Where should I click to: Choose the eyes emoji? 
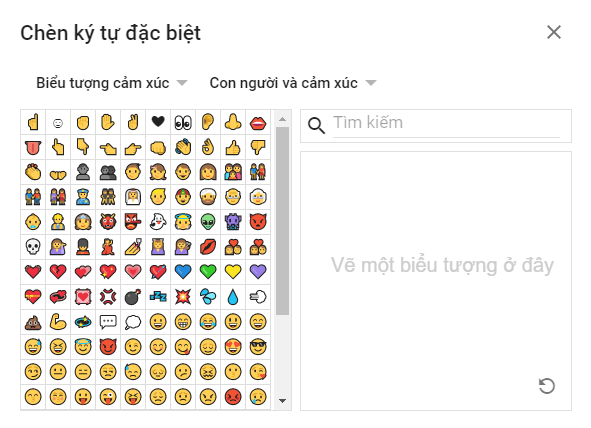click(x=183, y=122)
